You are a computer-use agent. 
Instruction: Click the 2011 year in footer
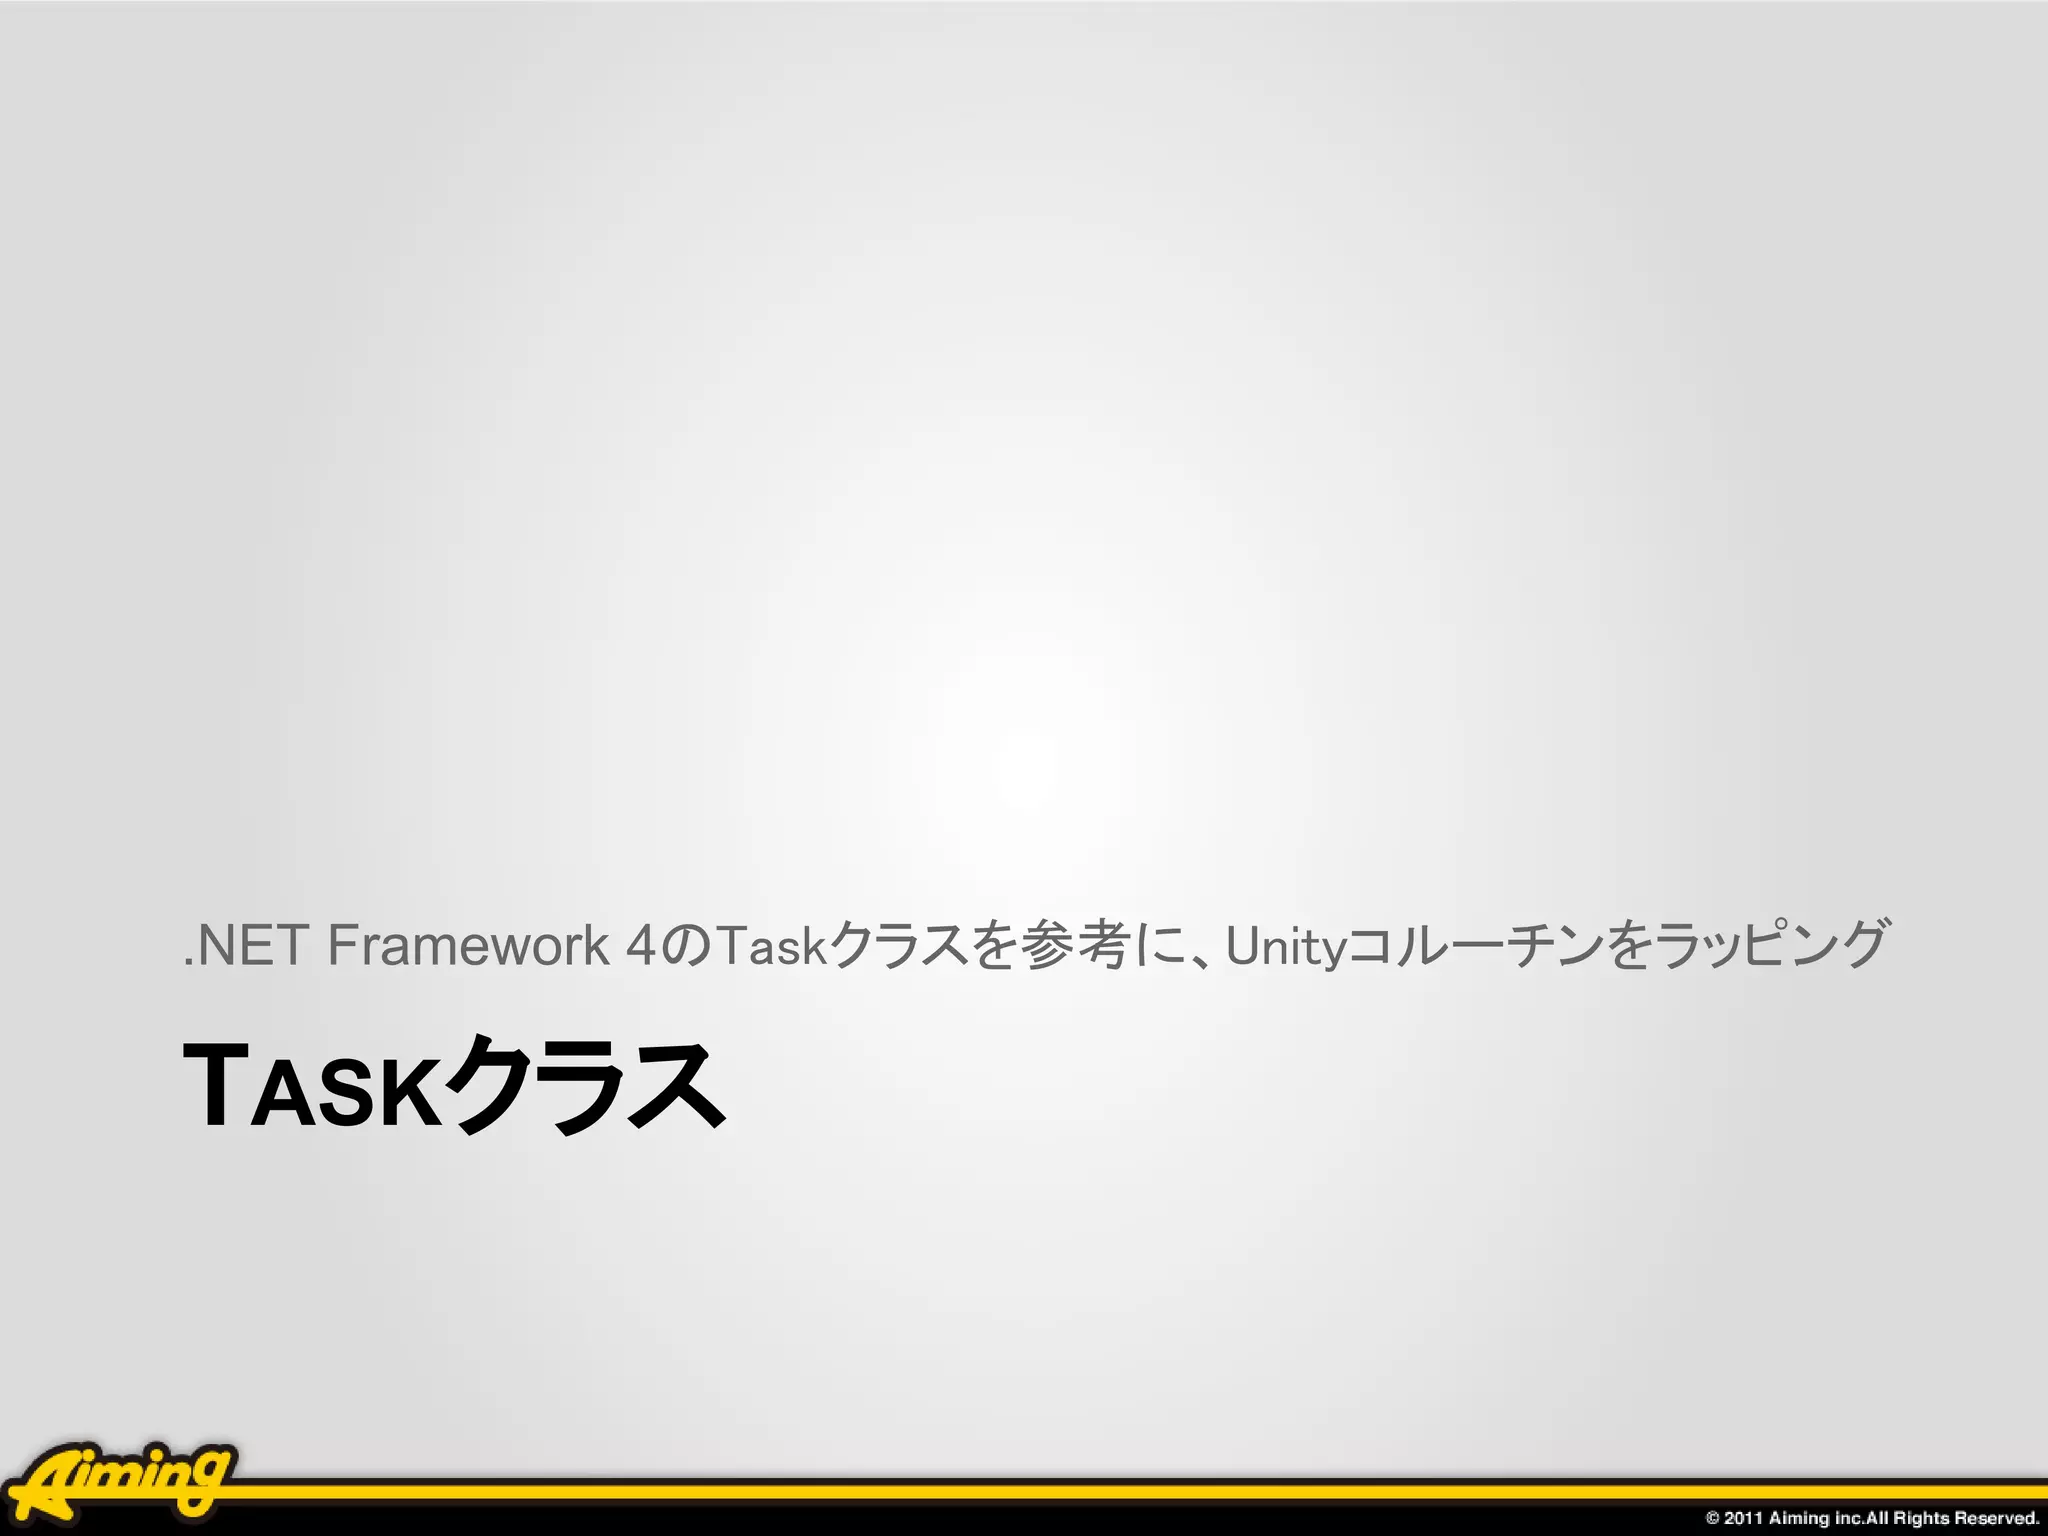(x=1743, y=1518)
